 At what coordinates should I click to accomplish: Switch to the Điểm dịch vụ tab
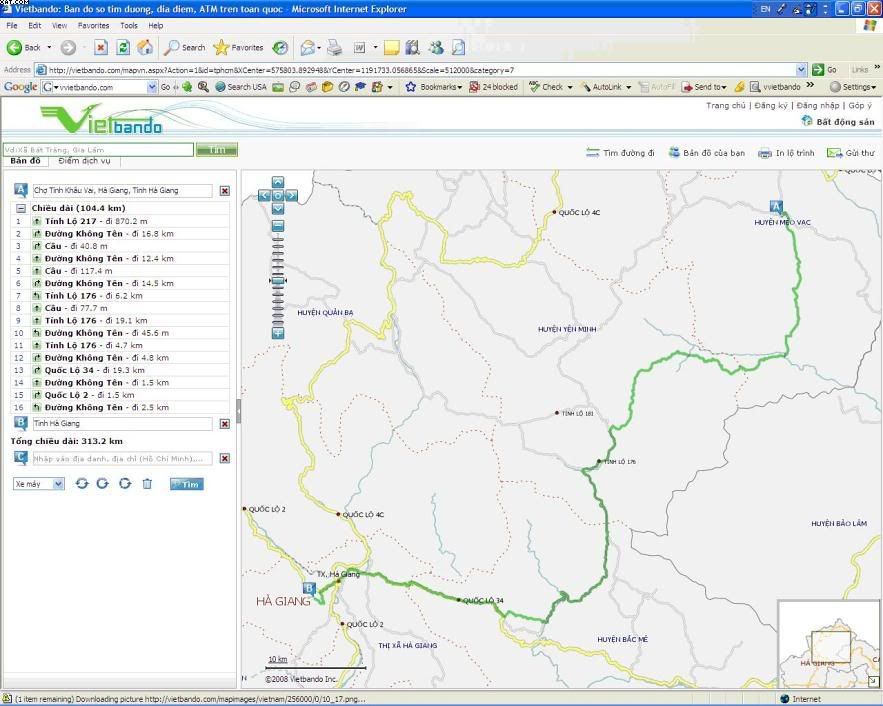pos(84,161)
